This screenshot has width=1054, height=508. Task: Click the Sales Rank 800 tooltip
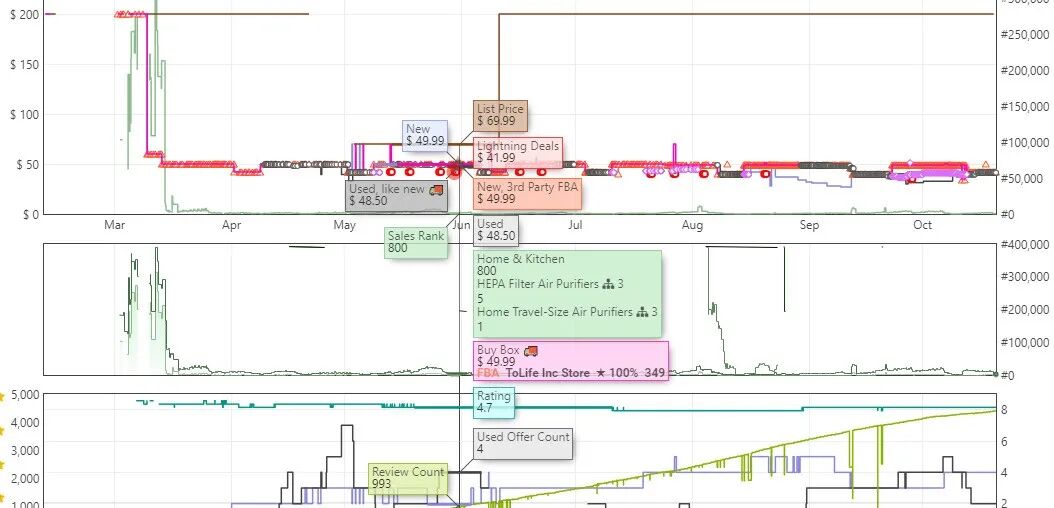point(415,242)
